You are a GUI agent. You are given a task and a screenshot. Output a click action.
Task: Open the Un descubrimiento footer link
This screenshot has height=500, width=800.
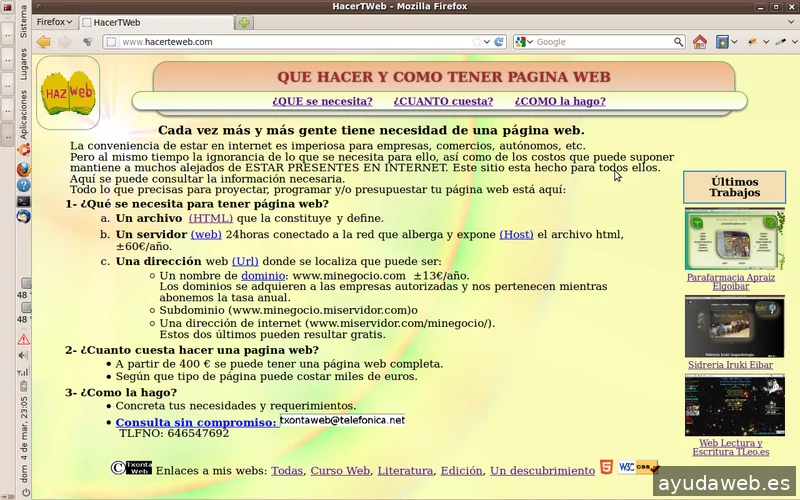(x=542, y=470)
